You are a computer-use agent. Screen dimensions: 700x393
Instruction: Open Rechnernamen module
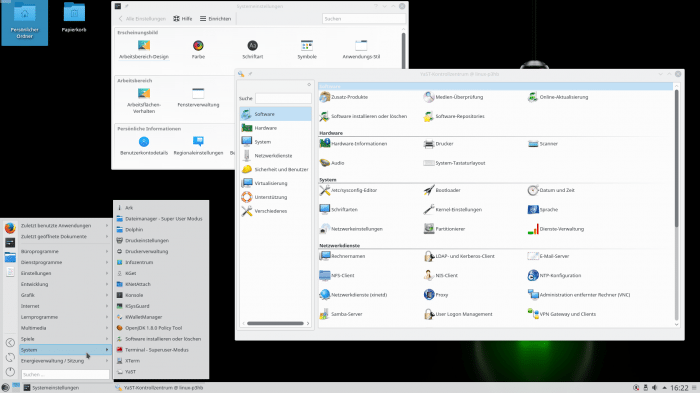click(x=342, y=256)
